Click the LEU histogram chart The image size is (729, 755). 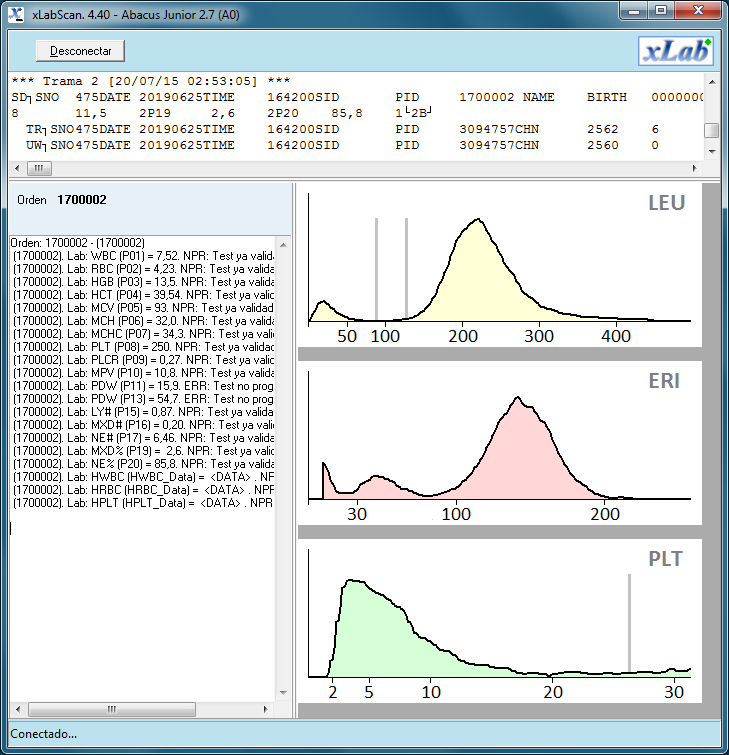point(500,265)
